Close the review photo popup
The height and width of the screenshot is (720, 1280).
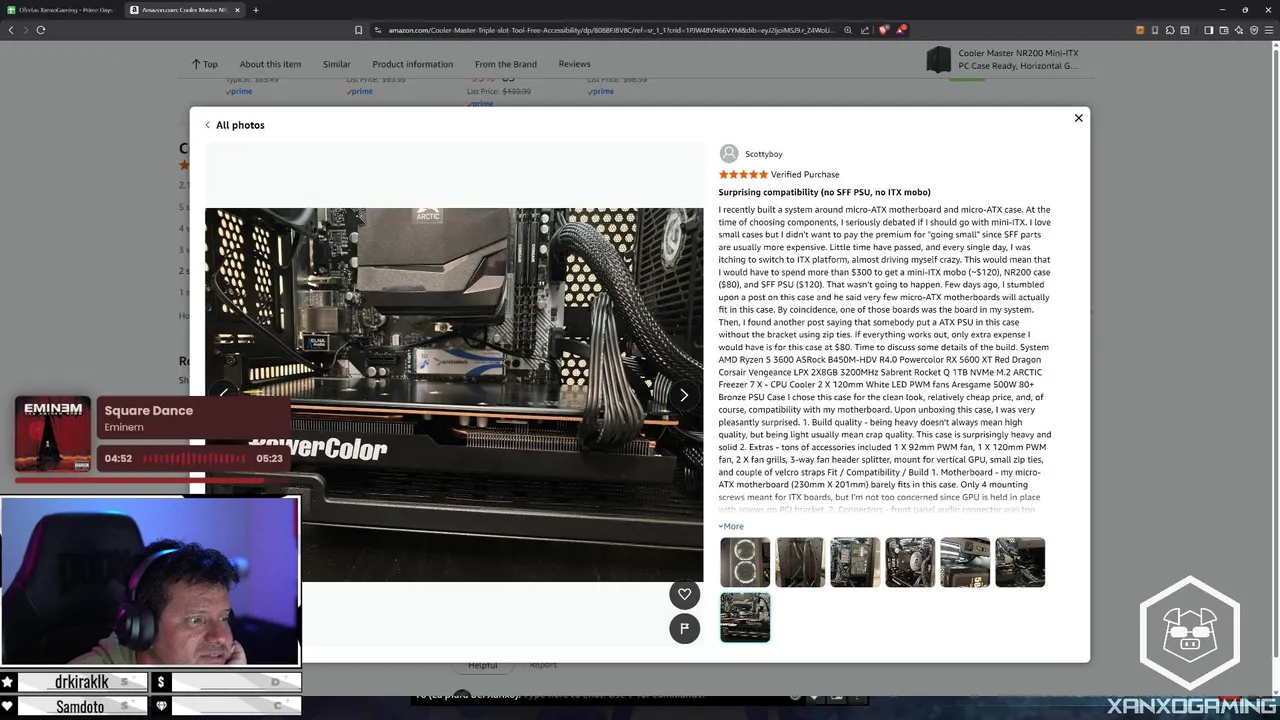pyautogui.click(x=1078, y=118)
